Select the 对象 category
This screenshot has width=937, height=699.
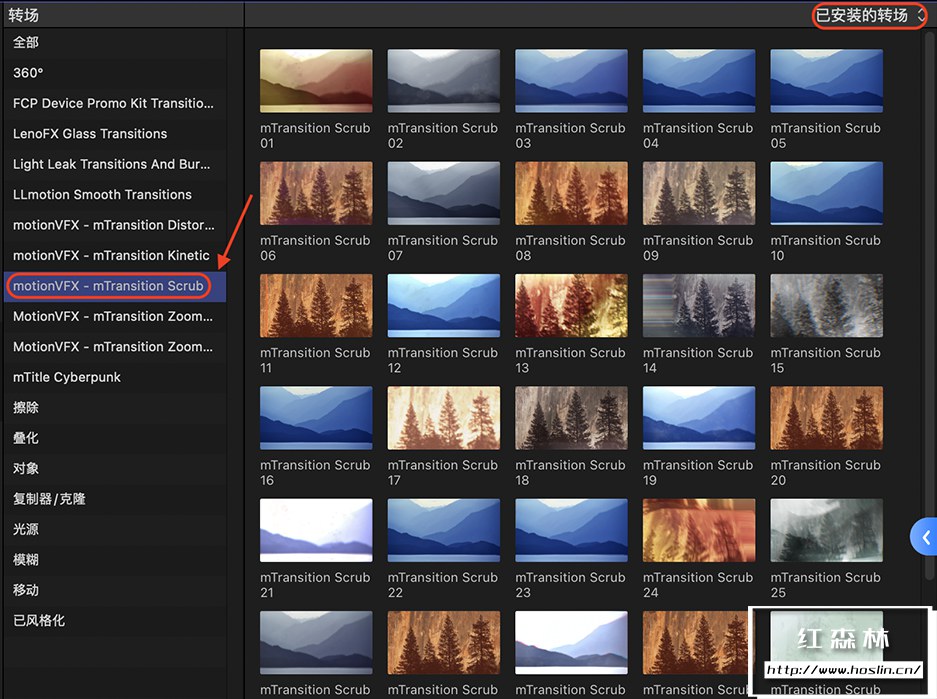tap(115, 469)
